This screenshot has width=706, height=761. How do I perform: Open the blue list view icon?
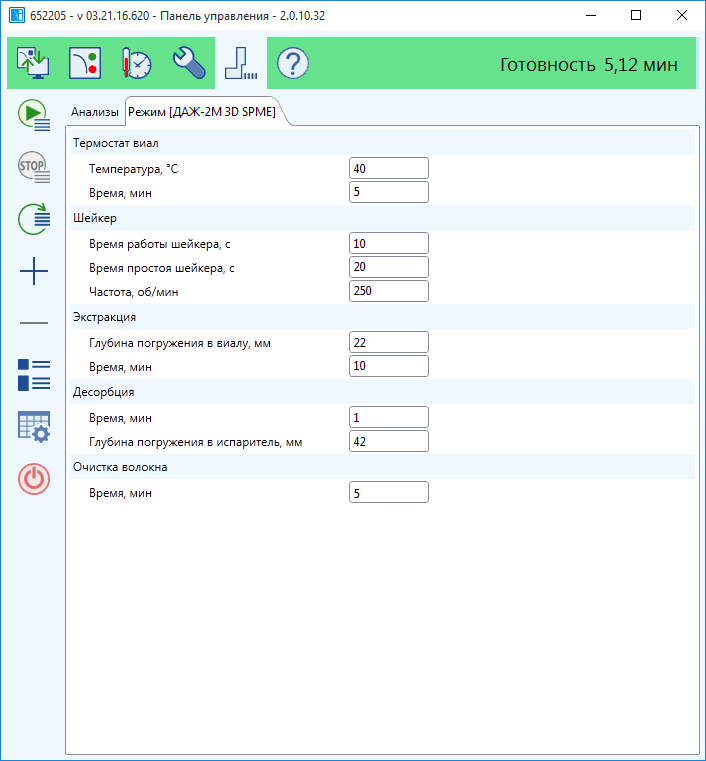point(34,375)
